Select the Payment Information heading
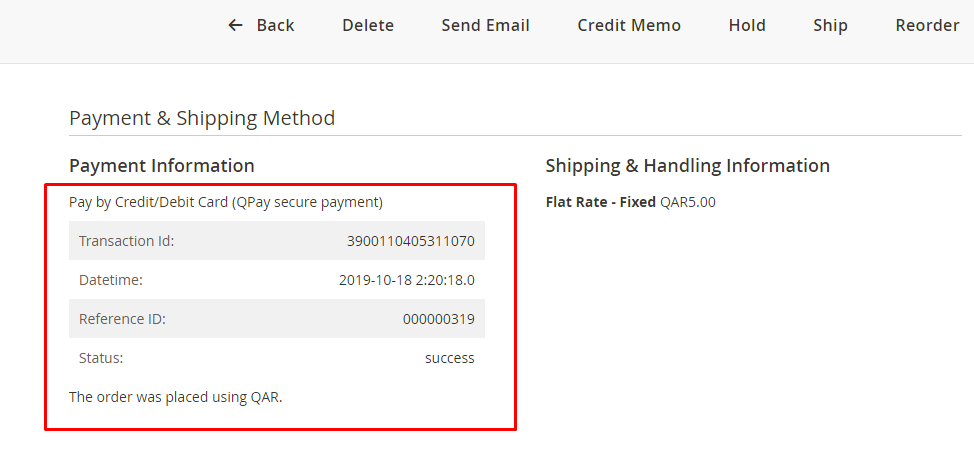 coord(162,166)
